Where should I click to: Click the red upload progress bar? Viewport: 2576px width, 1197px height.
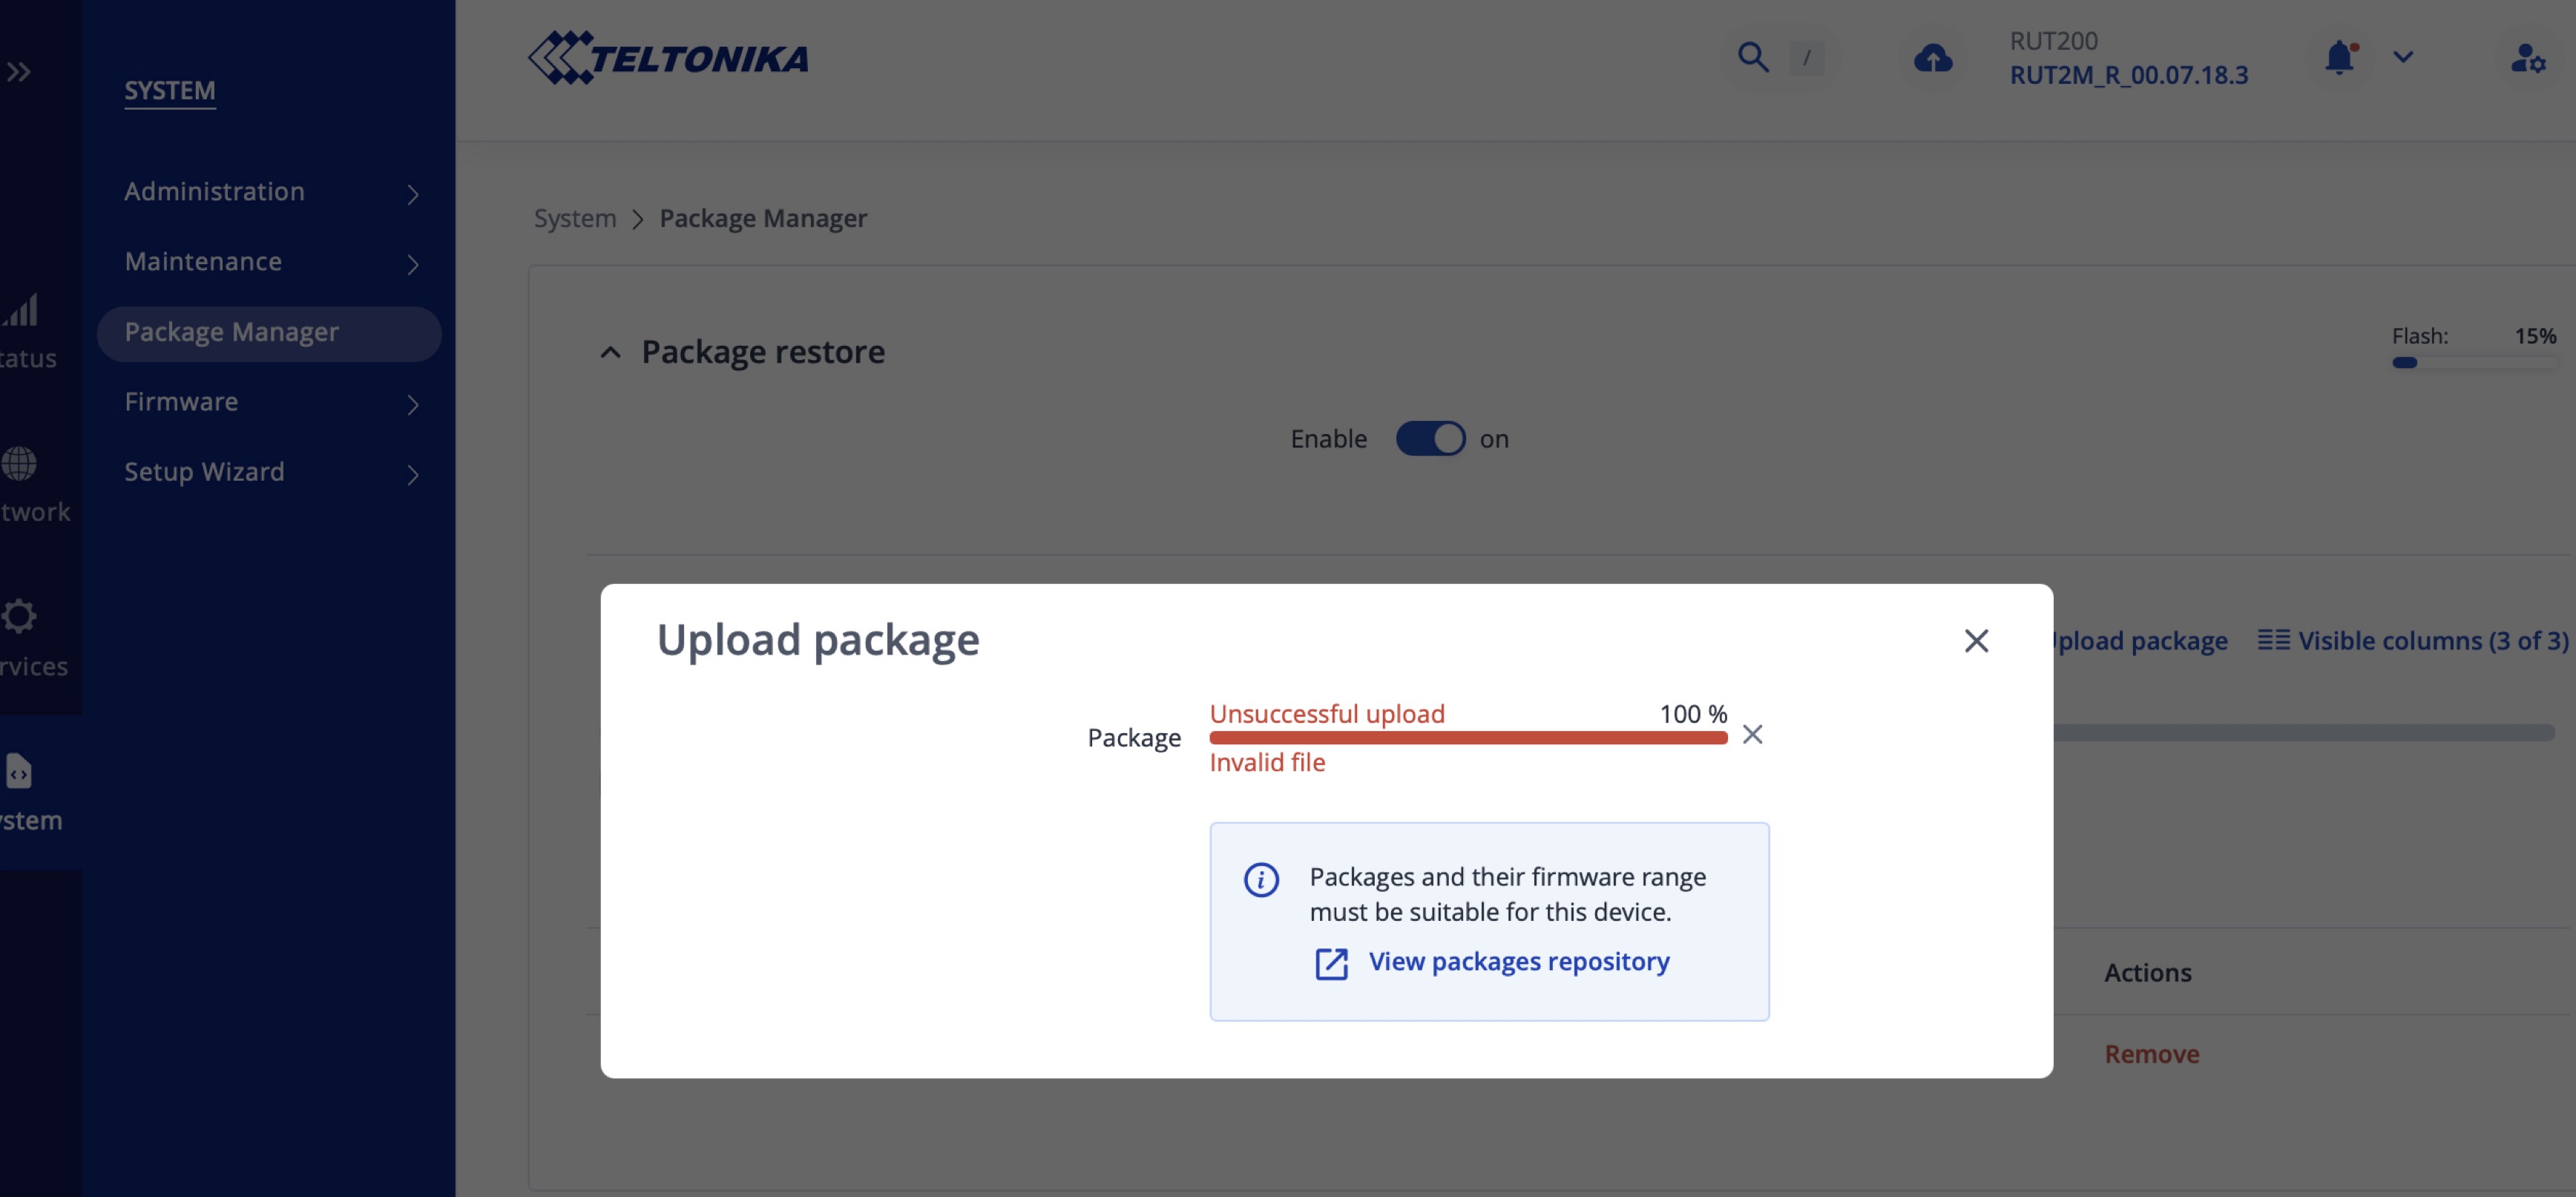pyautogui.click(x=1468, y=738)
